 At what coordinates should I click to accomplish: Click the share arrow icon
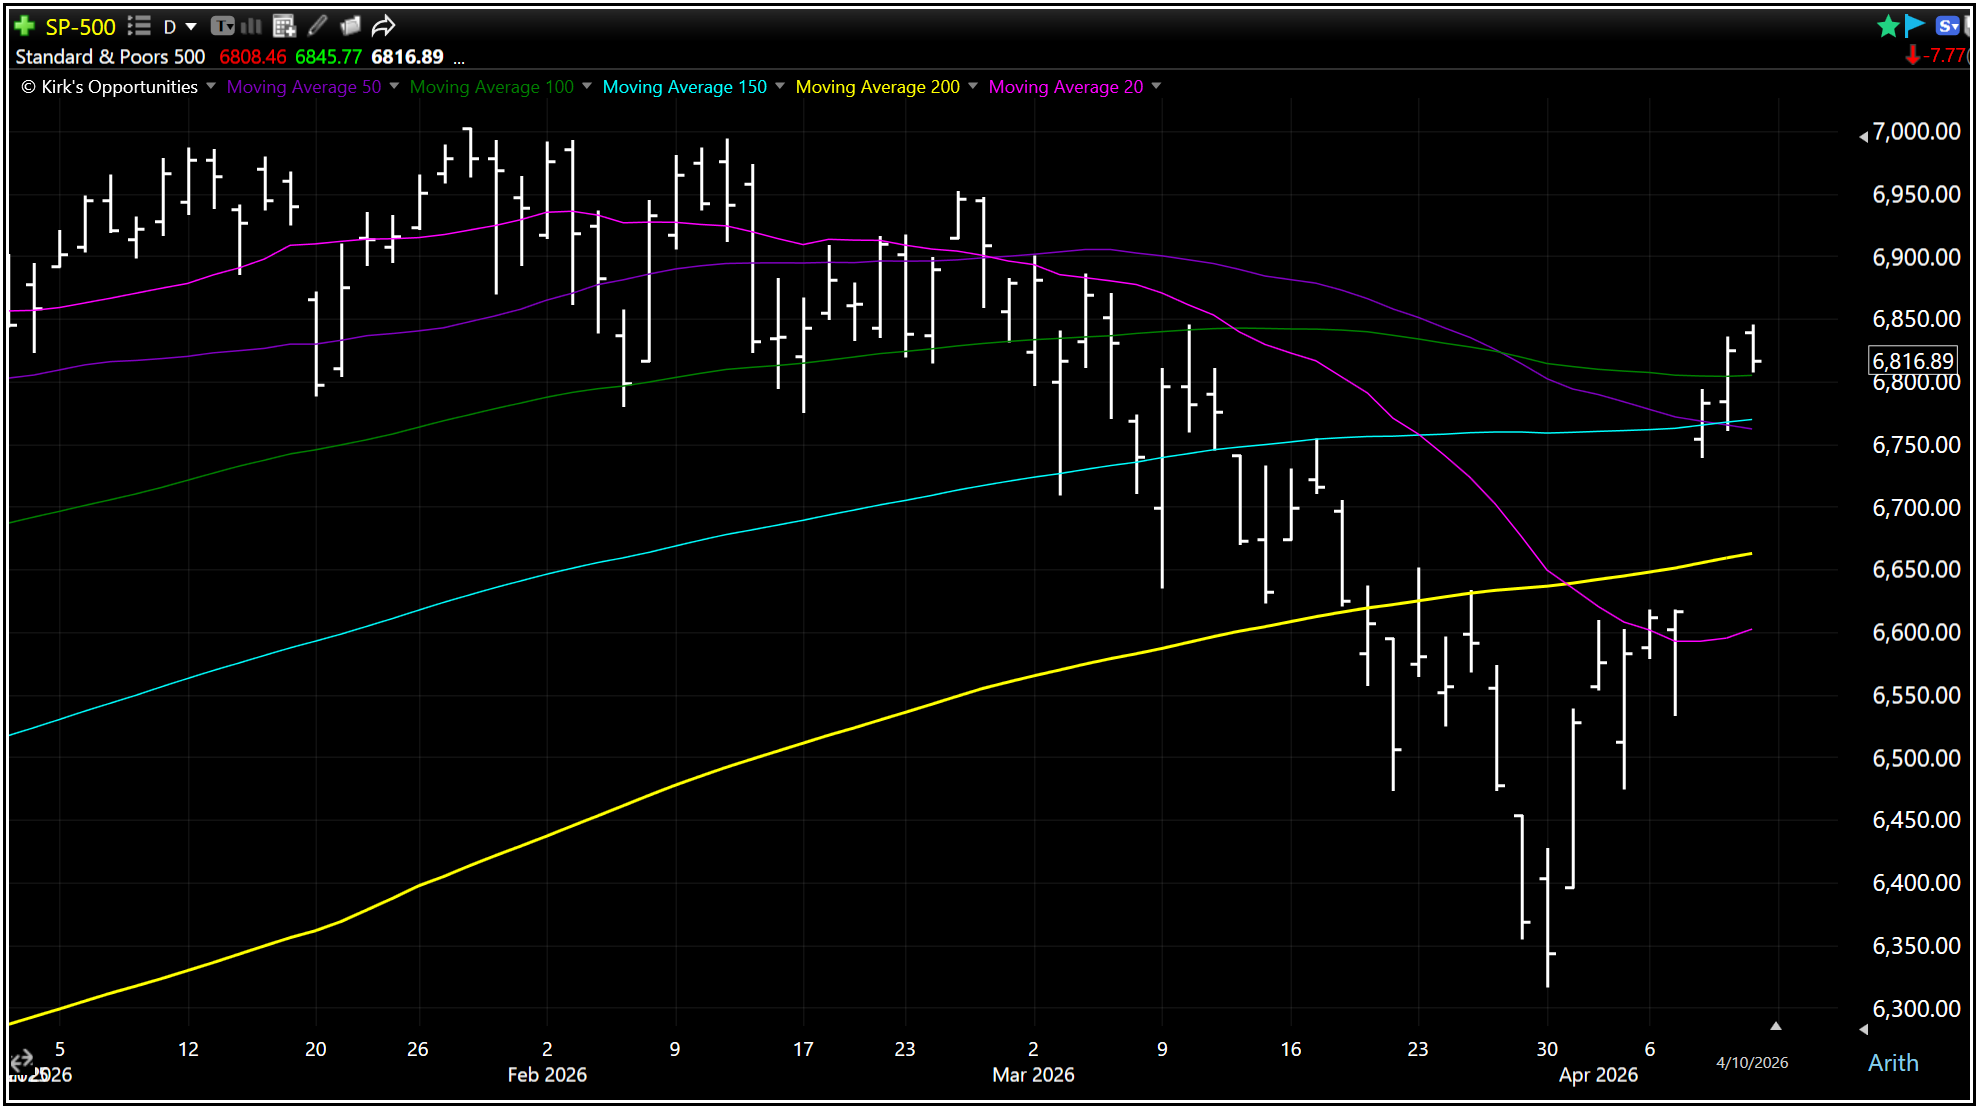pyautogui.click(x=384, y=26)
